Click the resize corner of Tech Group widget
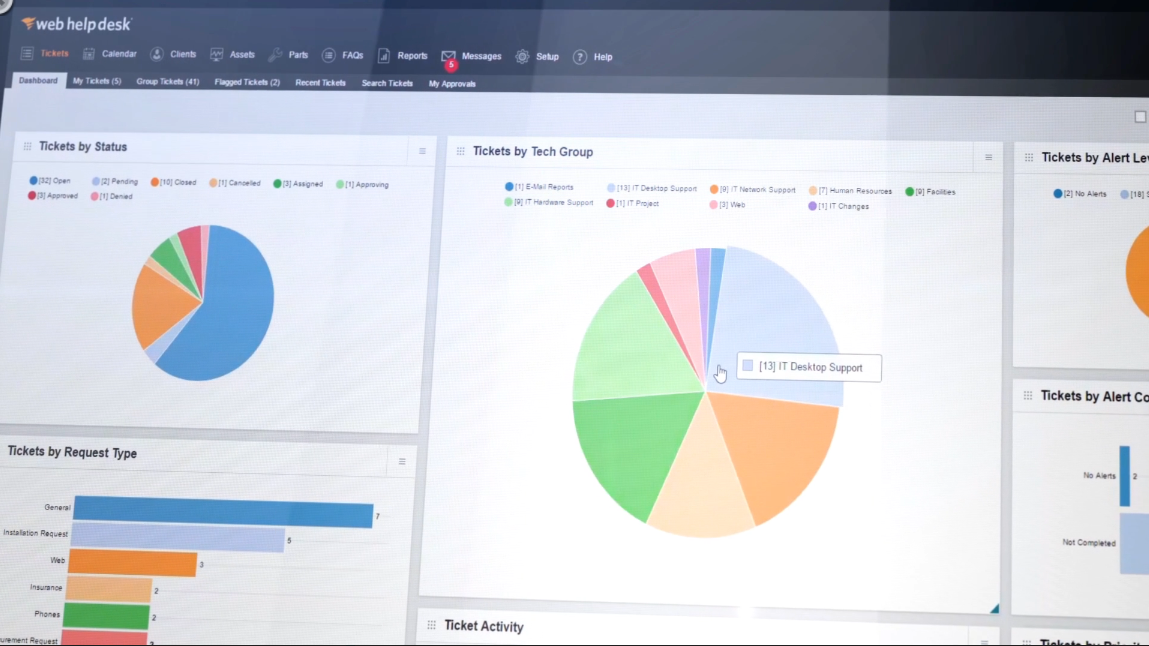 (x=994, y=608)
